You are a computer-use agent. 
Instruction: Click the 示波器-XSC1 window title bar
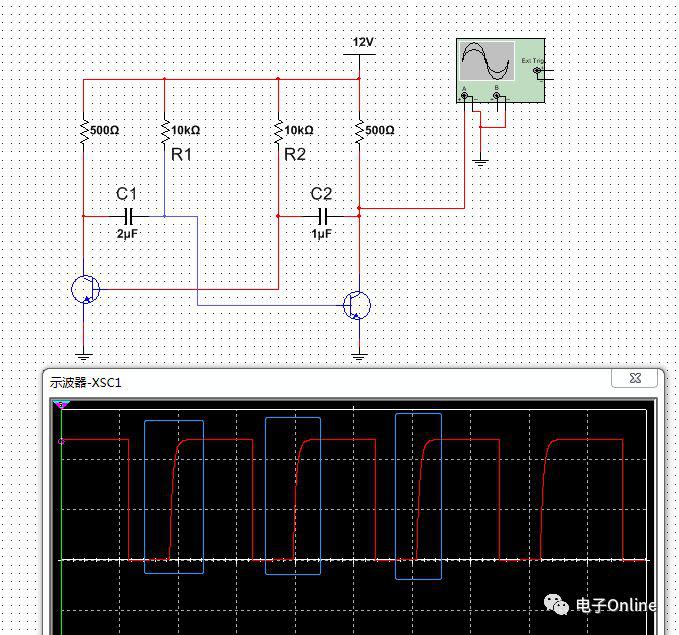[300, 381]
